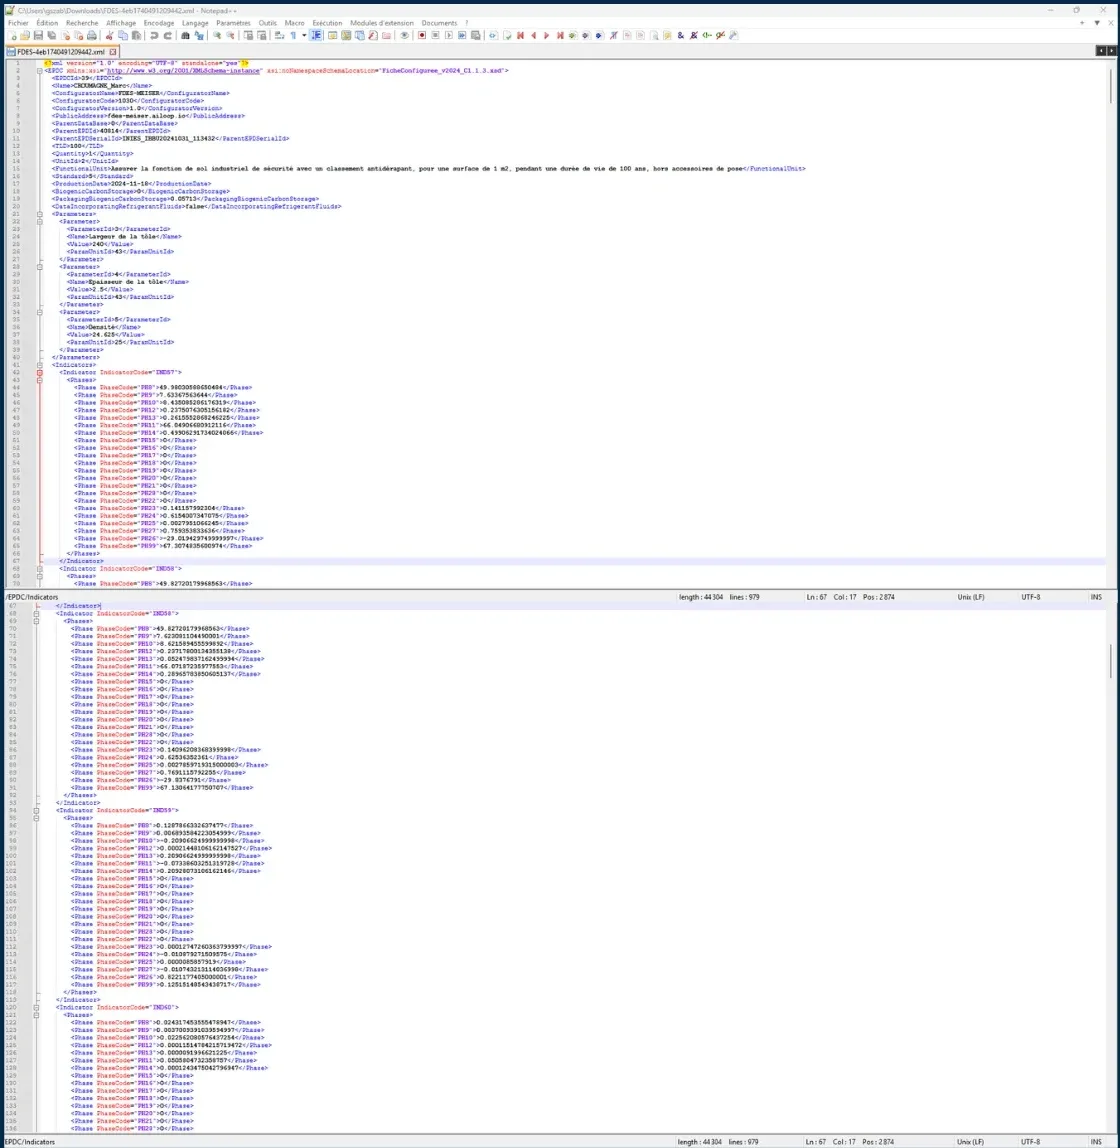Click the Paste toolbar icon
This screenshot has width=1120, height=1148.
tap(136, 35)
